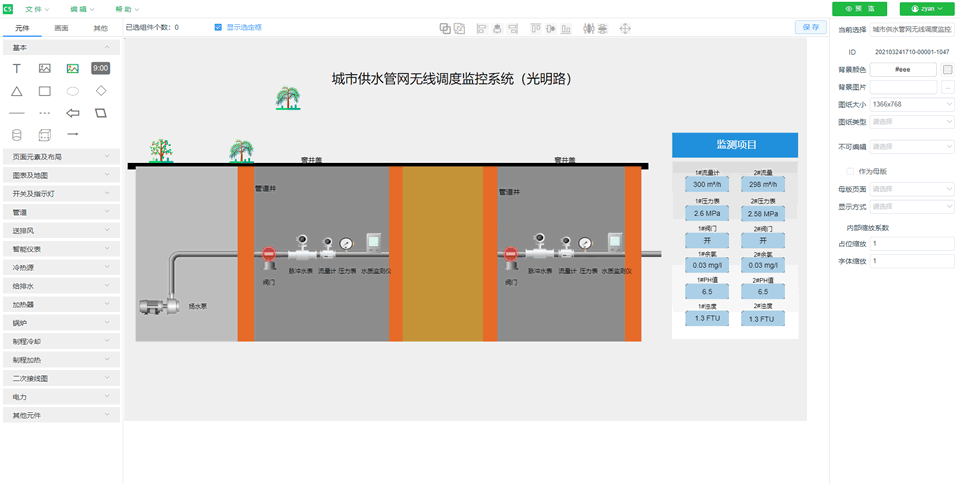The height and width of the screenshot is (484, 960).
Task: Select the diamond shape
Action: point(101,91)
